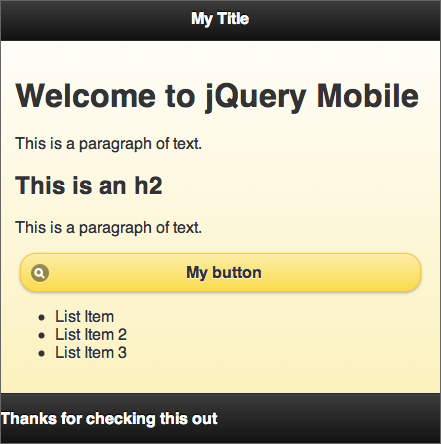This screenshot has width=441, height=444.
Task: Click the word jQuery in the main heading
Action: (x=255, y=97)
